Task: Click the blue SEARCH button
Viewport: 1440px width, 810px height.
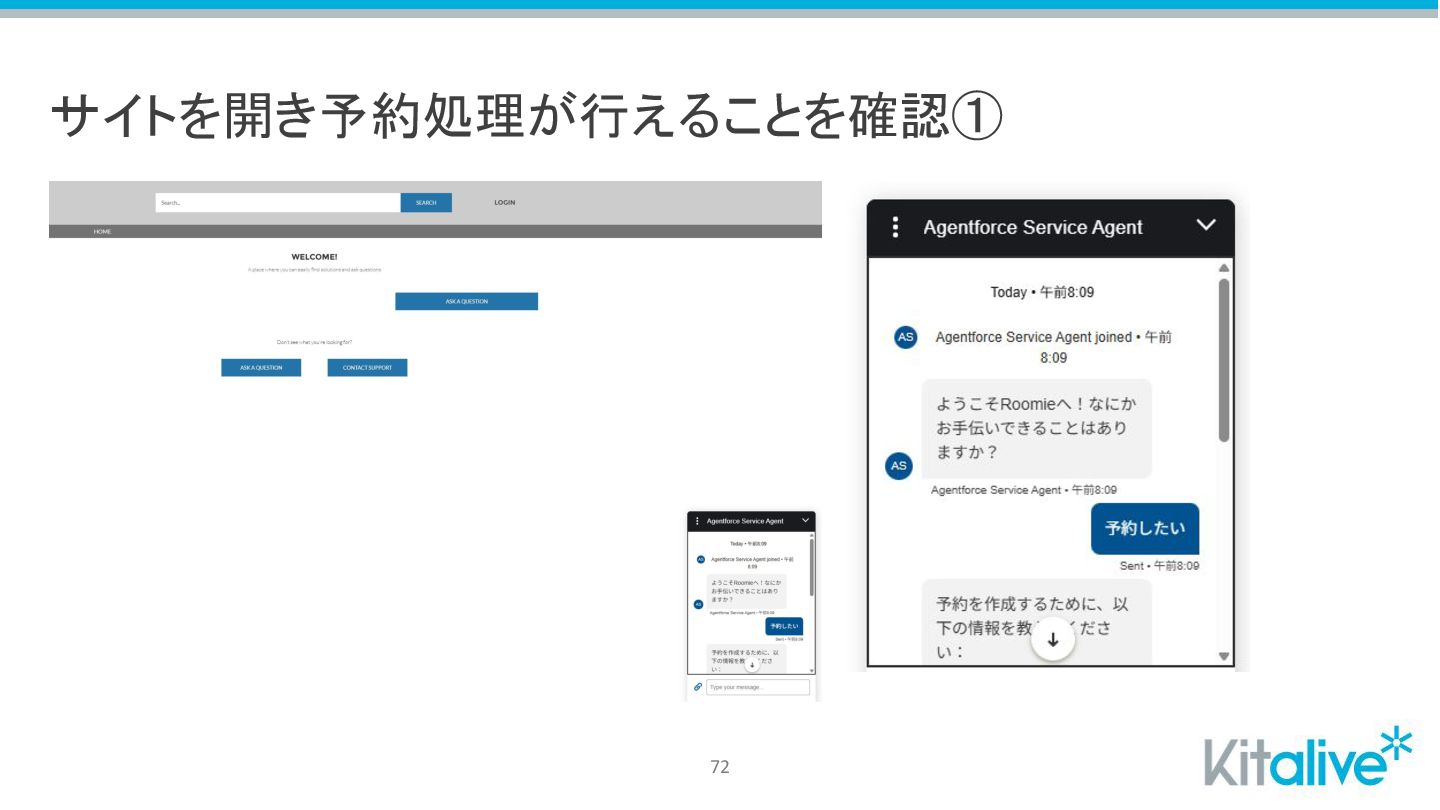Action: [426, 202]
